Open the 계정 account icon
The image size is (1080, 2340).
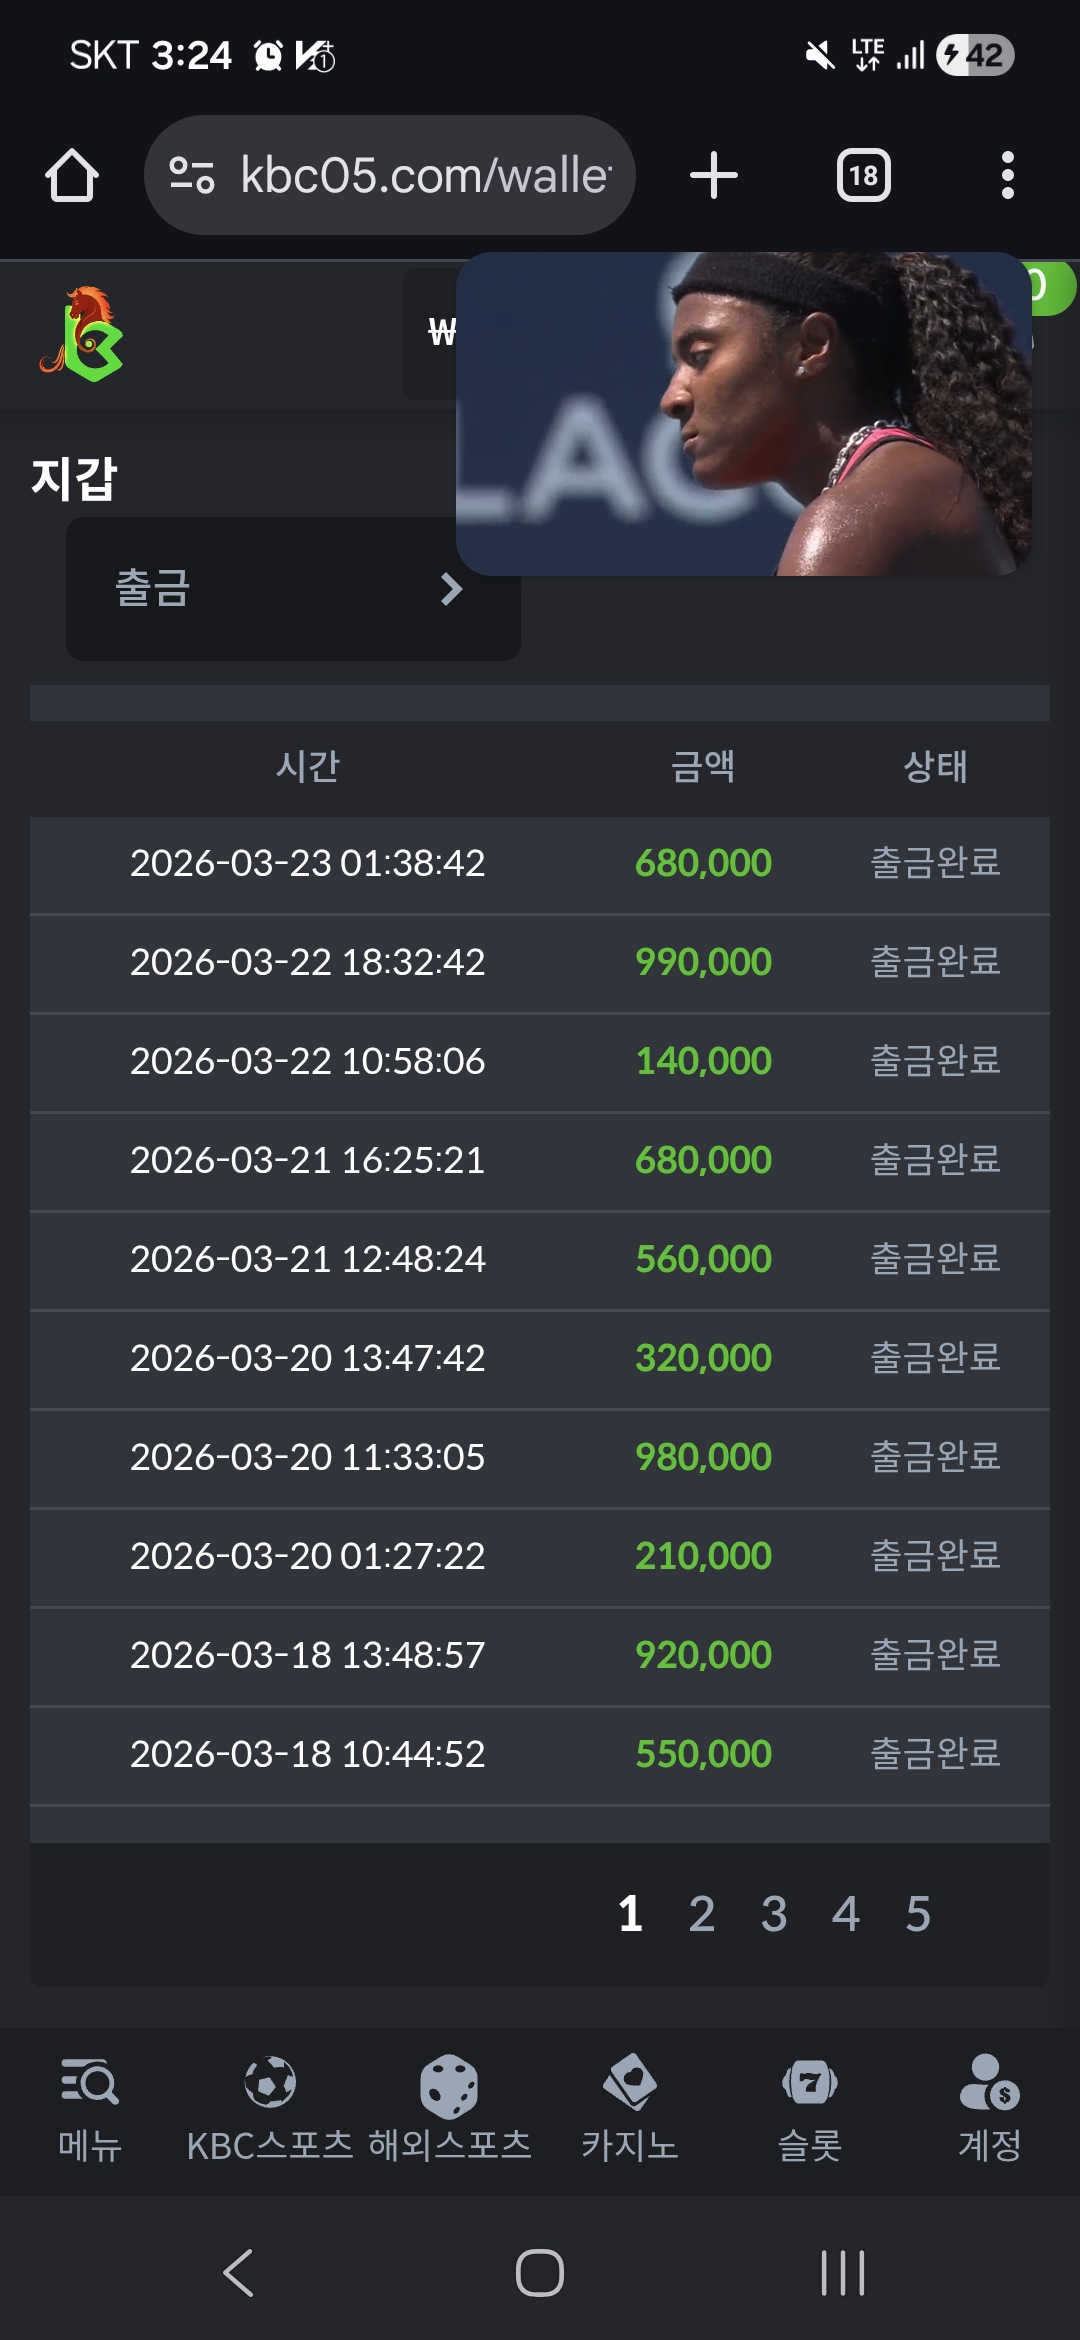(989, 2082)
